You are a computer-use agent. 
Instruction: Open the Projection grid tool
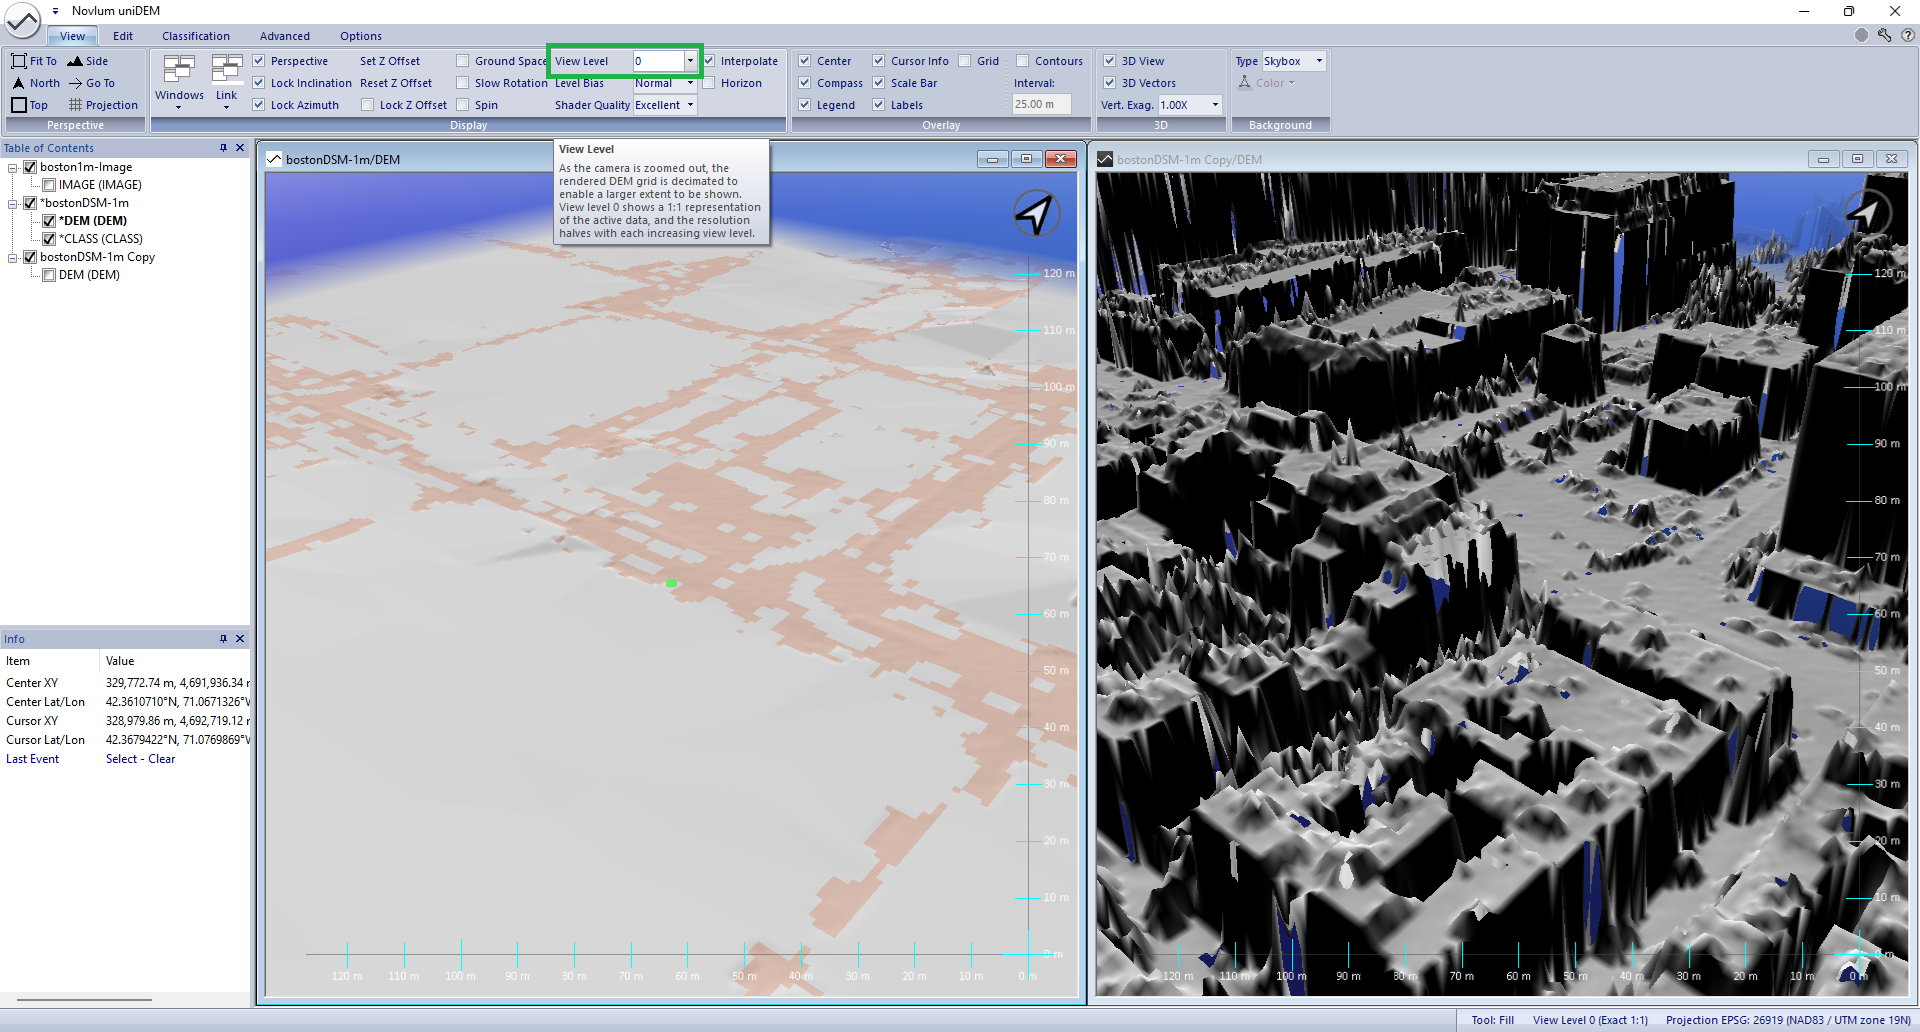tap(103, 105)
